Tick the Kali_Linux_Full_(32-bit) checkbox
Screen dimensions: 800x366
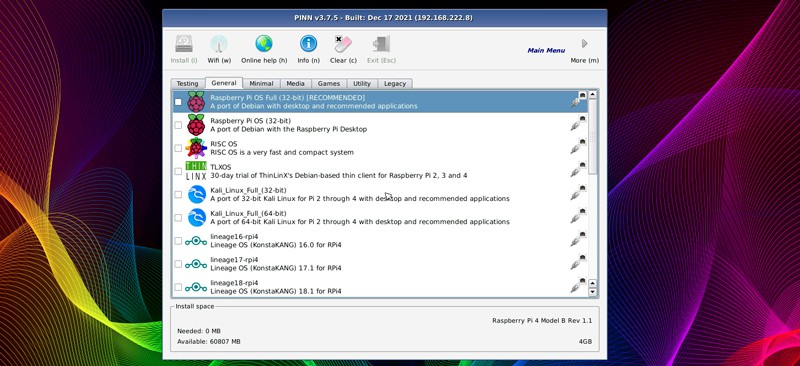point(178,194)
